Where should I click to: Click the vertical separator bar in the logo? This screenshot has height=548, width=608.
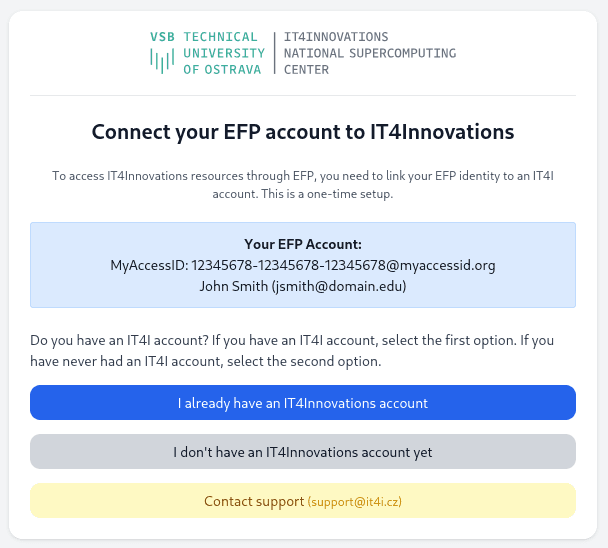tap(275, 53)
